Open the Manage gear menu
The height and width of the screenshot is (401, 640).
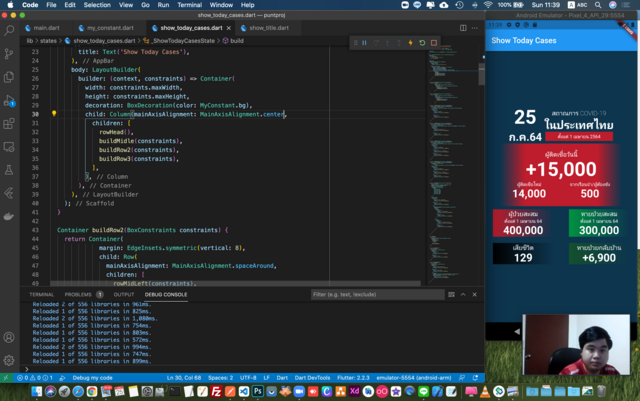click(9, 360)
